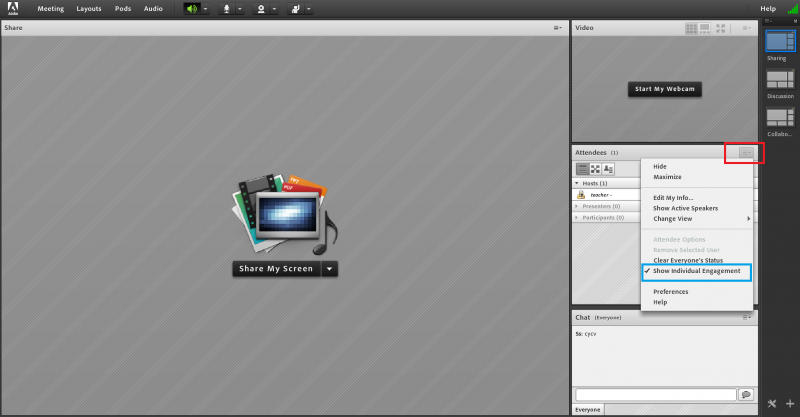Viewport: 800px width, 417px height.
Task: Open dropdown arrow beside the speaker icon
Action: point(205,8)
